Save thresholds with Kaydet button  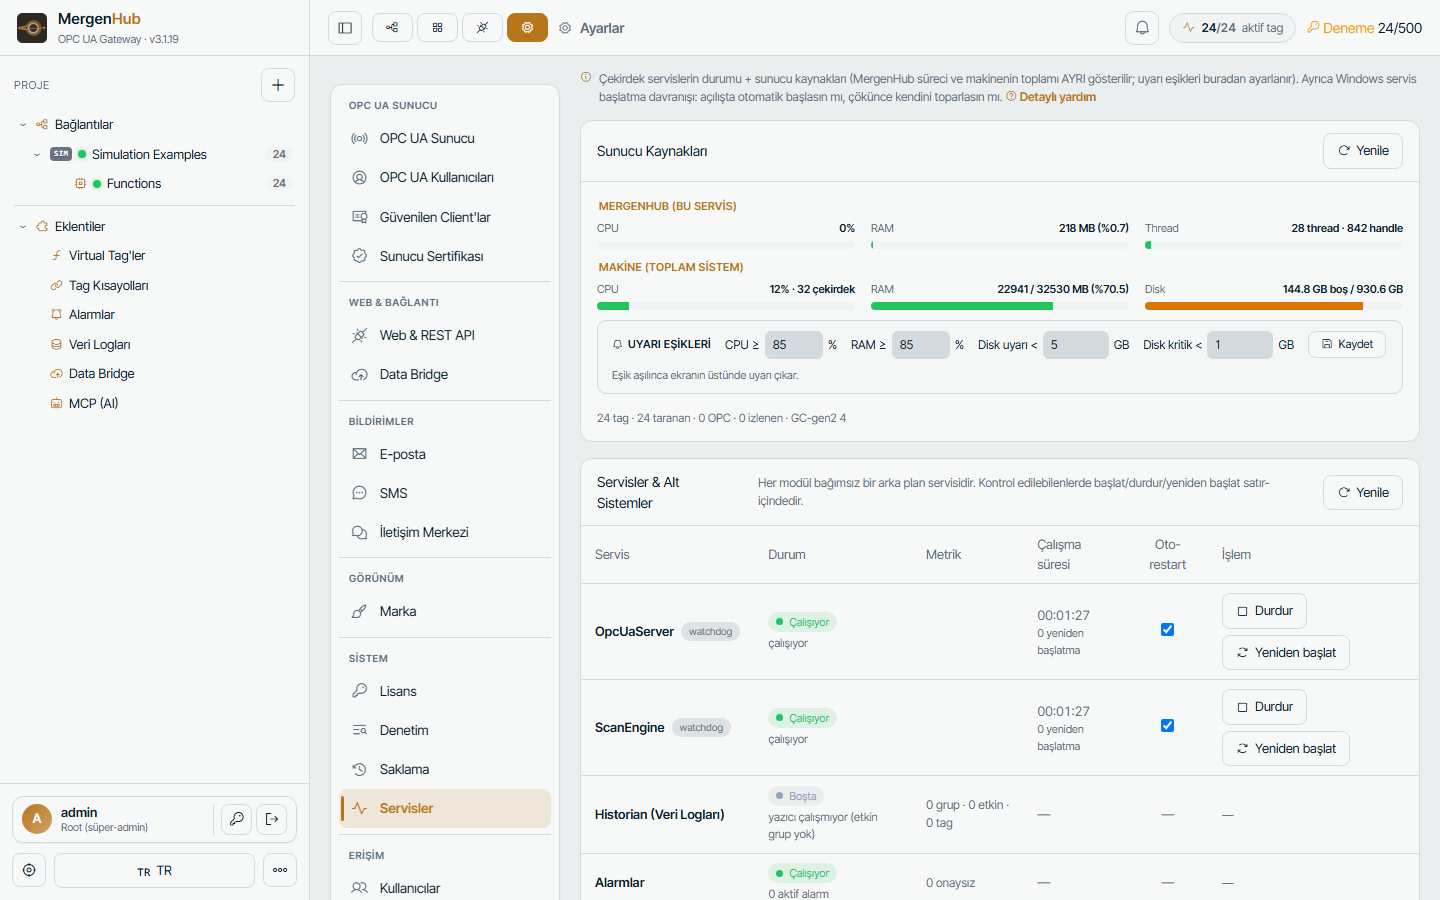1347,344
